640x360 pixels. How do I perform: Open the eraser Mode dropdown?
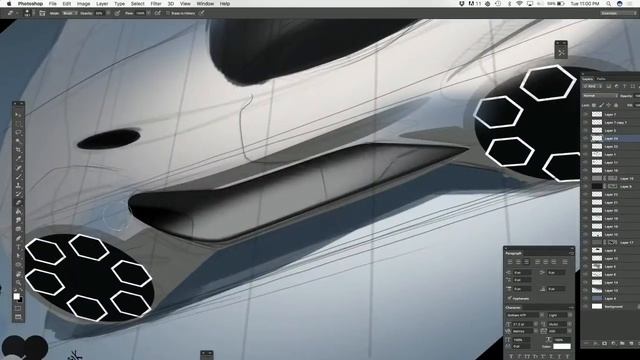(69, 13)
